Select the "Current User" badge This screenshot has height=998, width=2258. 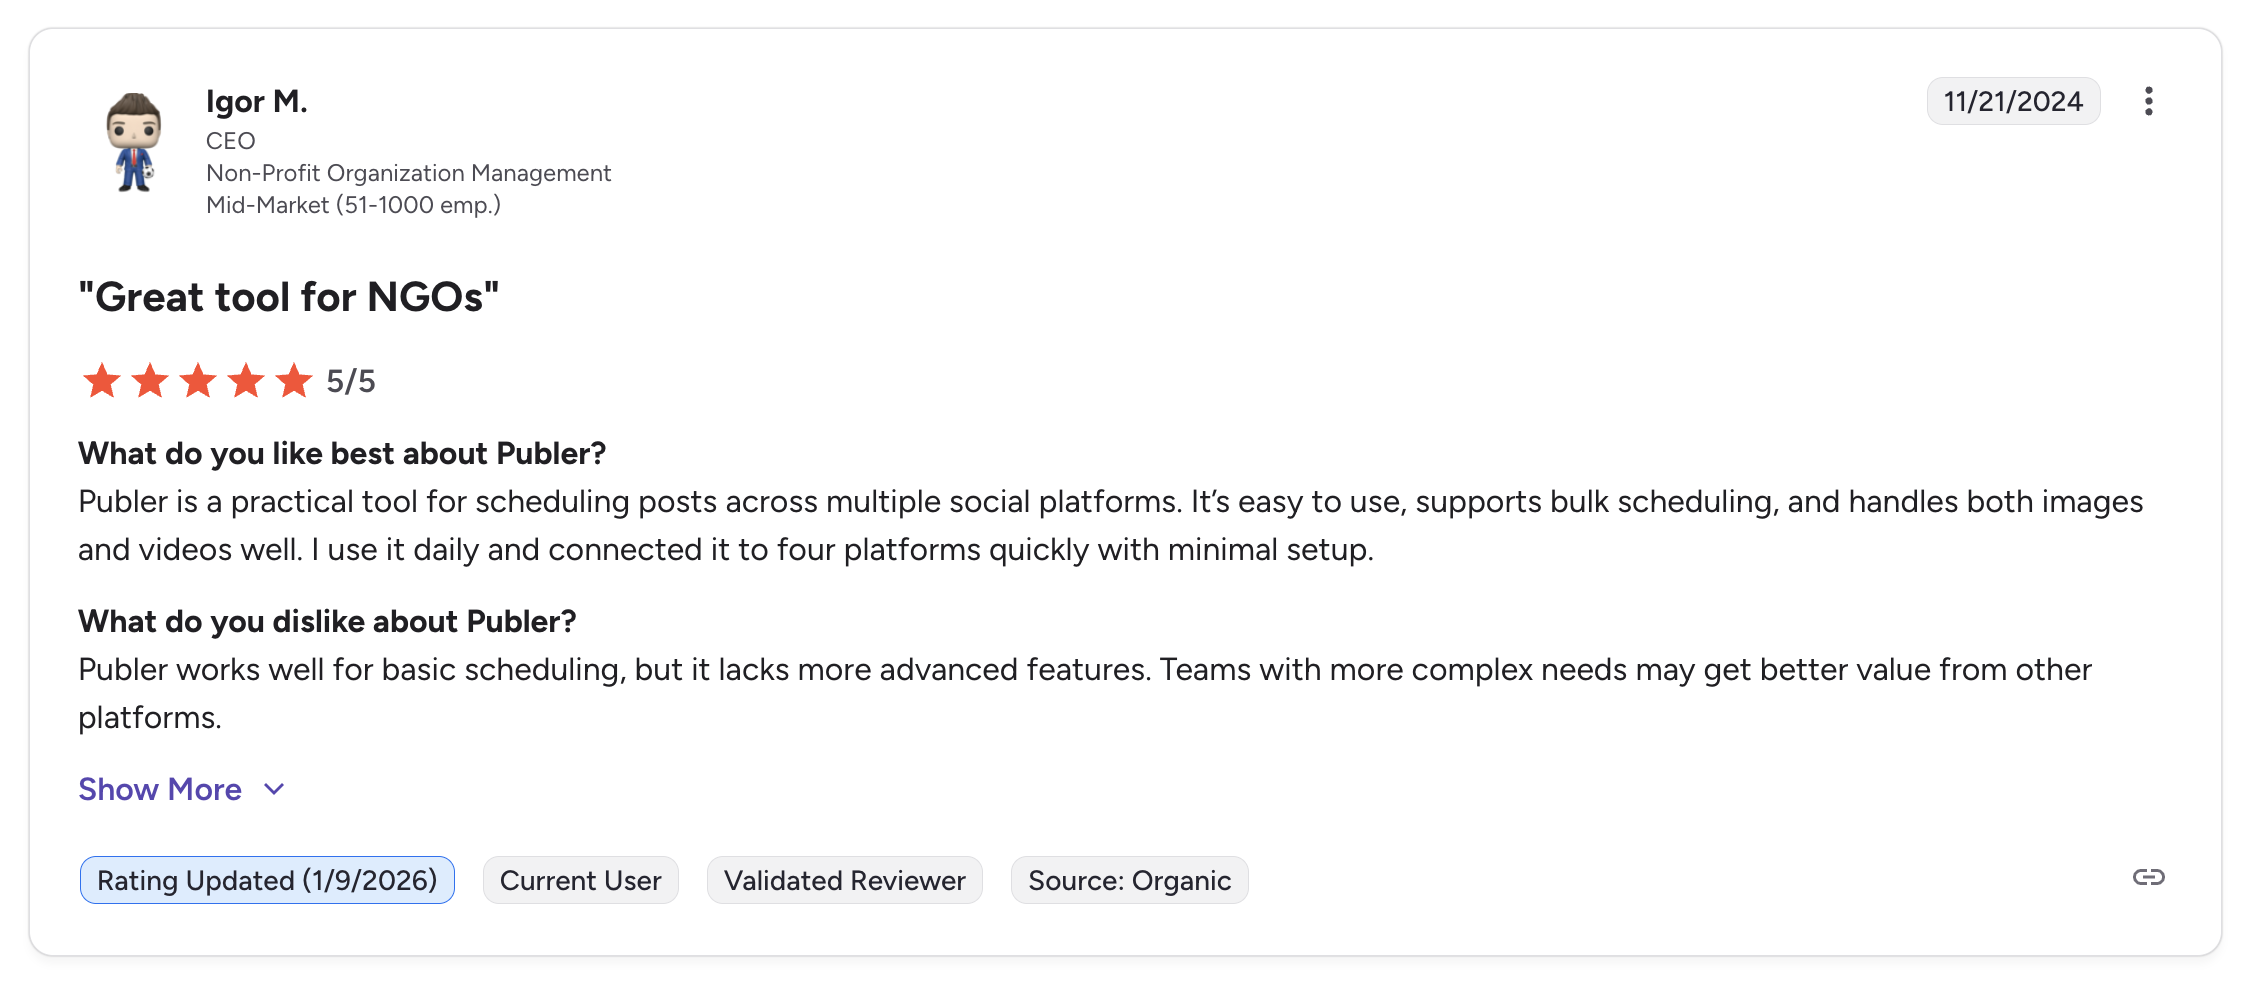click(x=580, y=879)
